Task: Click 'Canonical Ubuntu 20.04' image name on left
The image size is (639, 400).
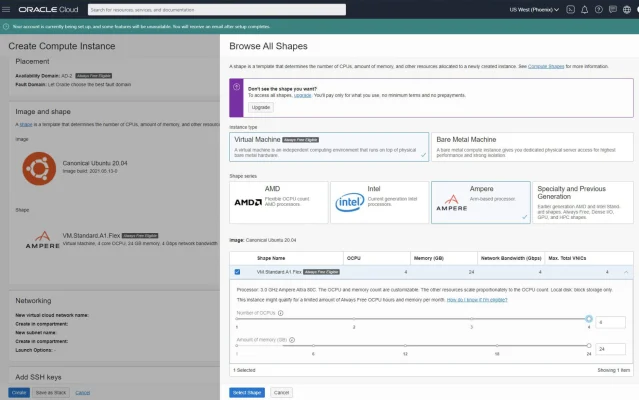Action: pos(95,163)
